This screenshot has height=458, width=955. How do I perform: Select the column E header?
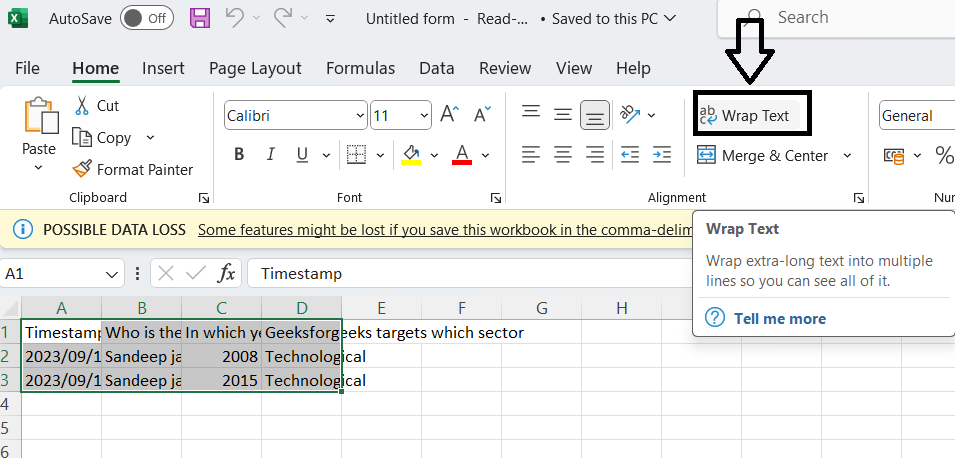(x=381, y=308)
